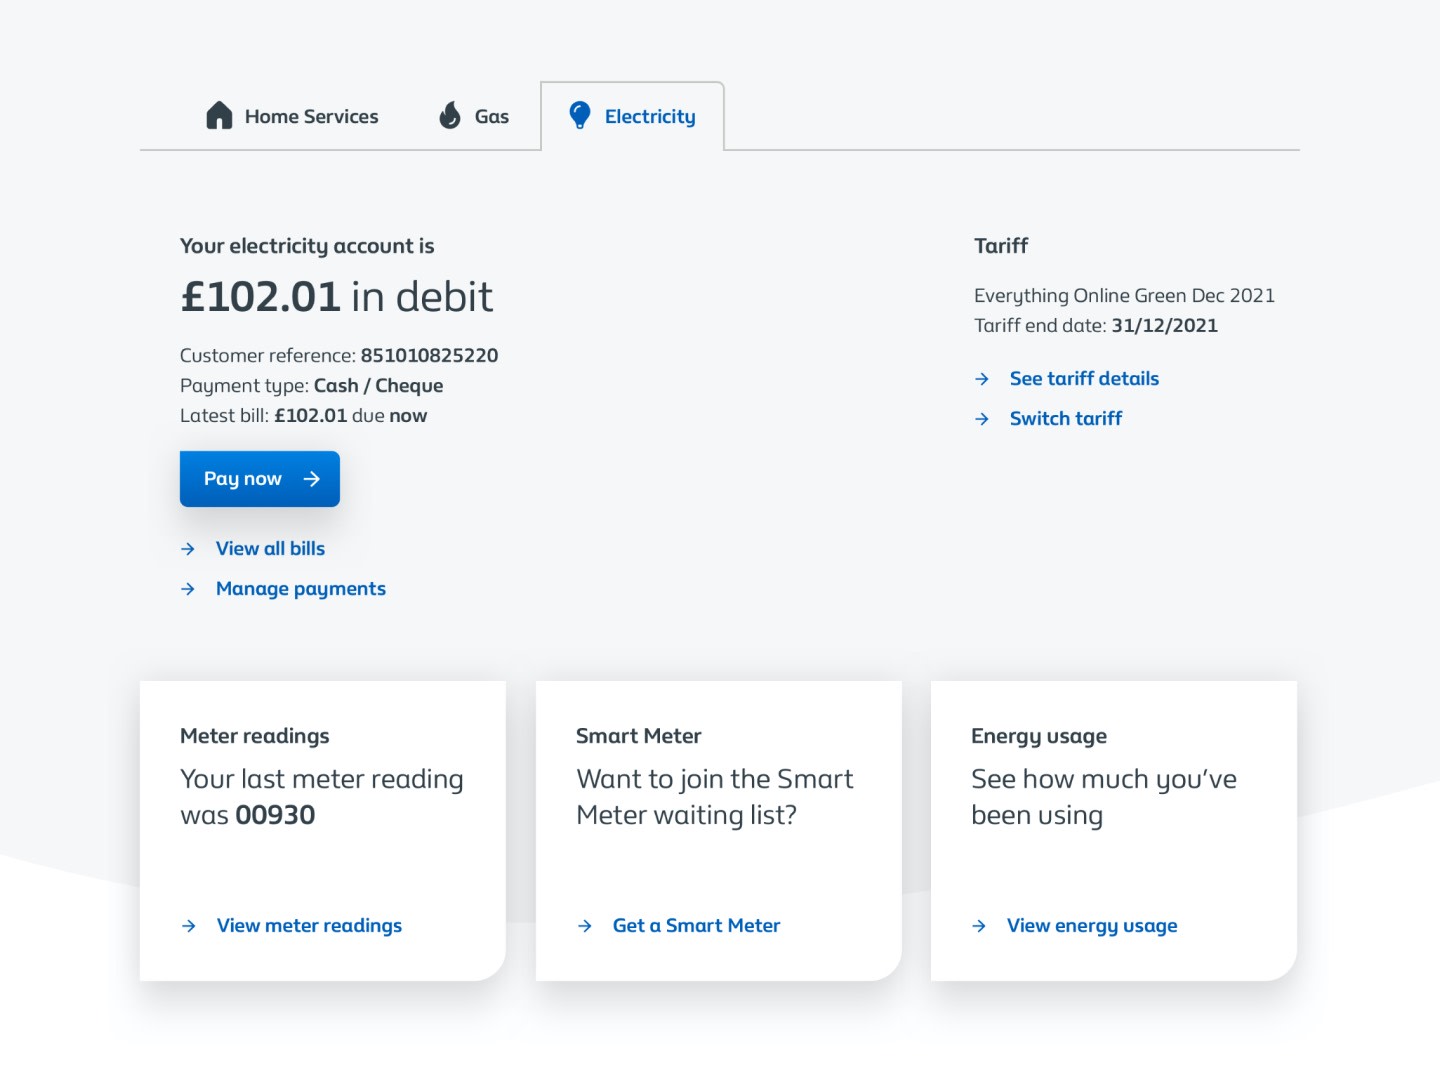Click arrow icon beside View meter readings

(189, 926)
